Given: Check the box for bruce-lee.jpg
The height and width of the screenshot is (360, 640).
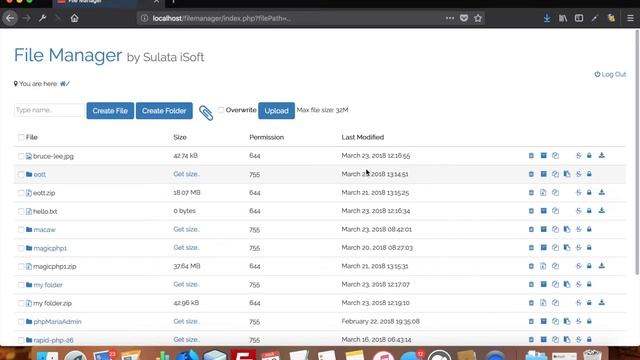Looking at the screenshot, I should (x=21, y=156).
